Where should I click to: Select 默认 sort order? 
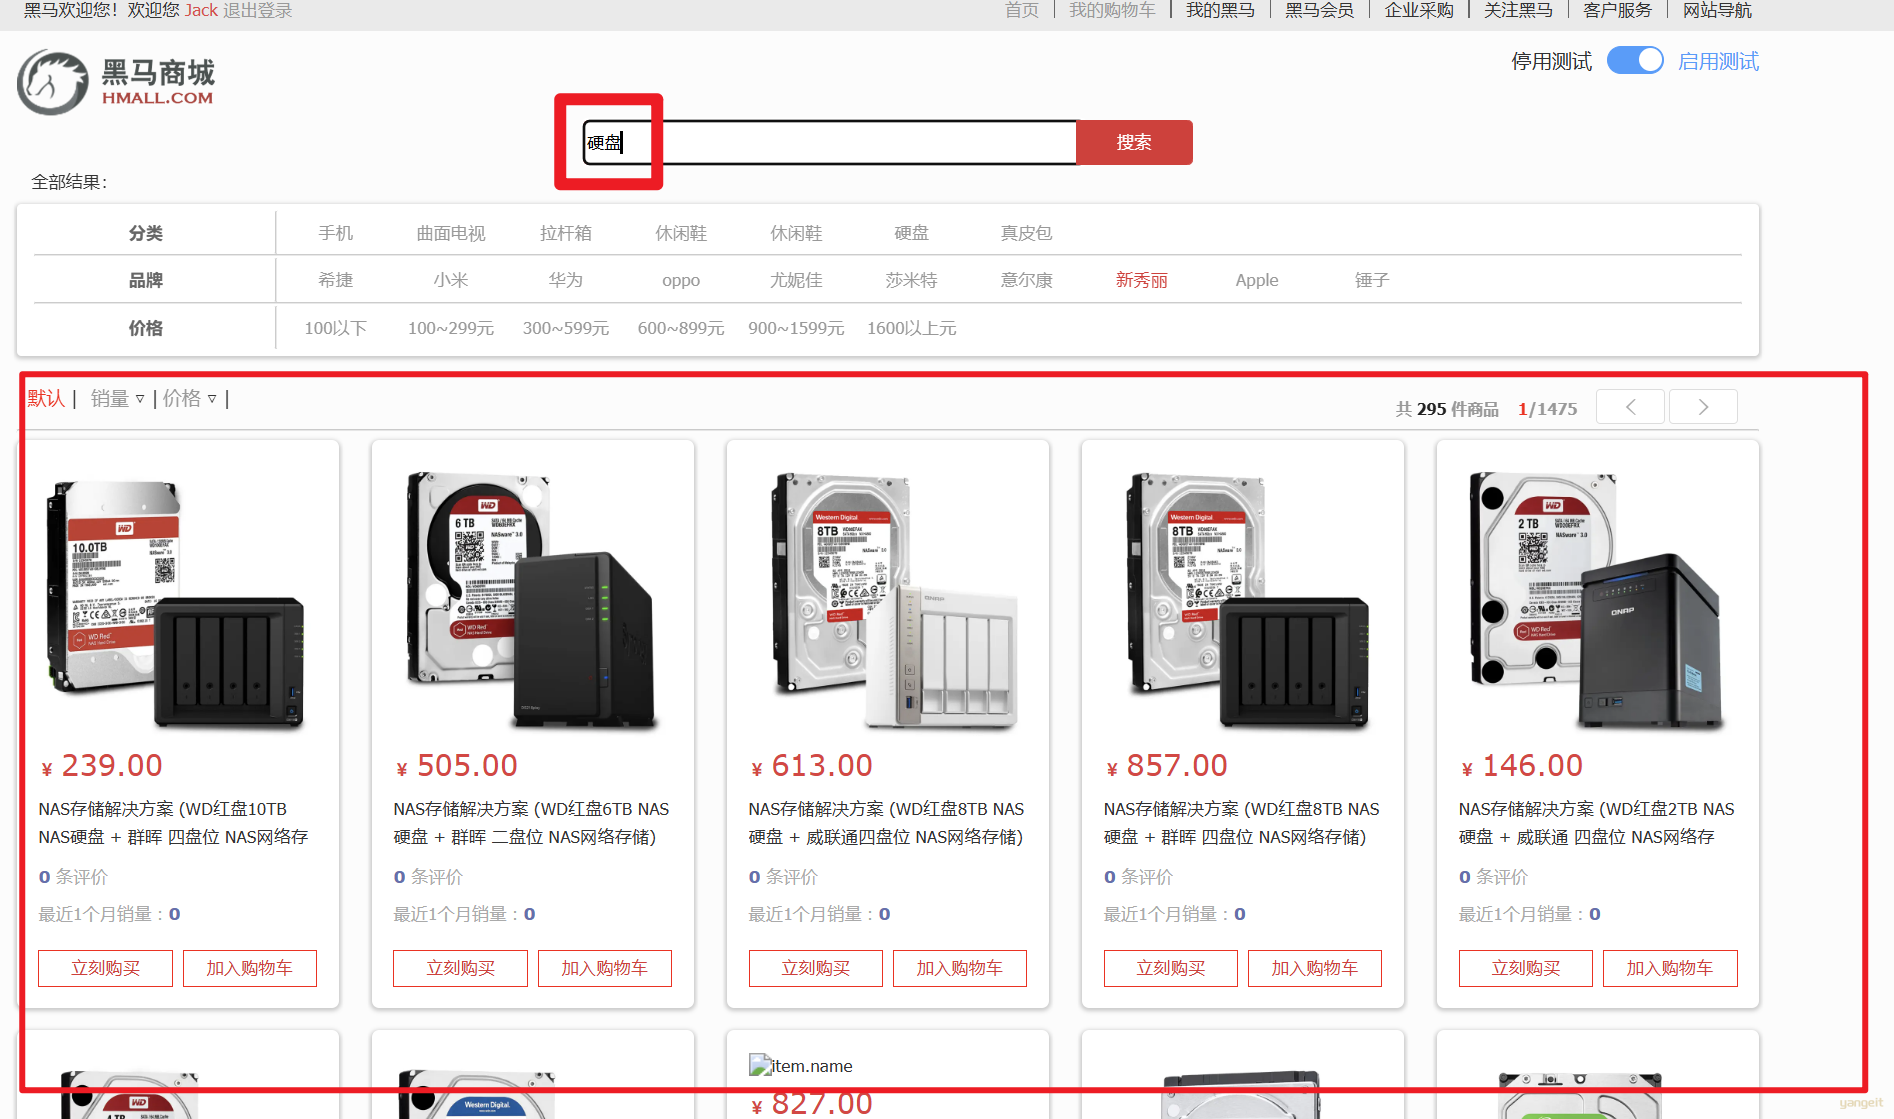coord(46,399)
